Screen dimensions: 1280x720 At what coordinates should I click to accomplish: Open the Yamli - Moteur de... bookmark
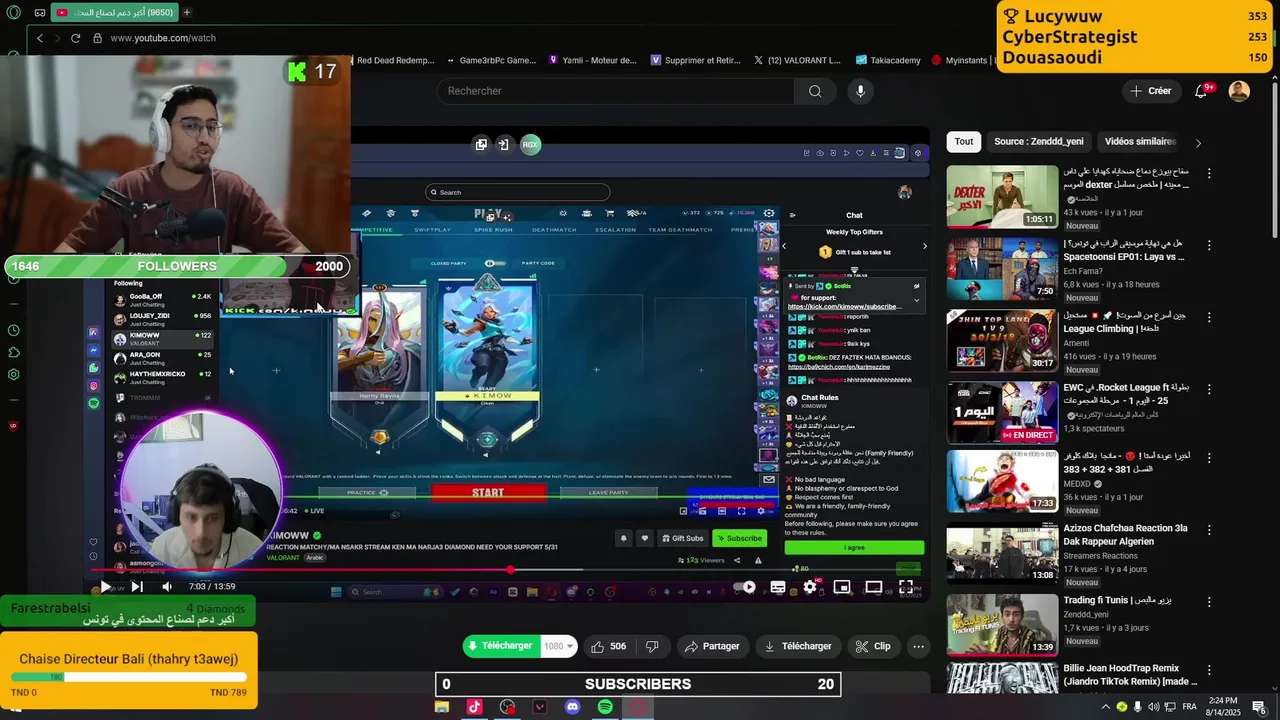coord(593,60)
